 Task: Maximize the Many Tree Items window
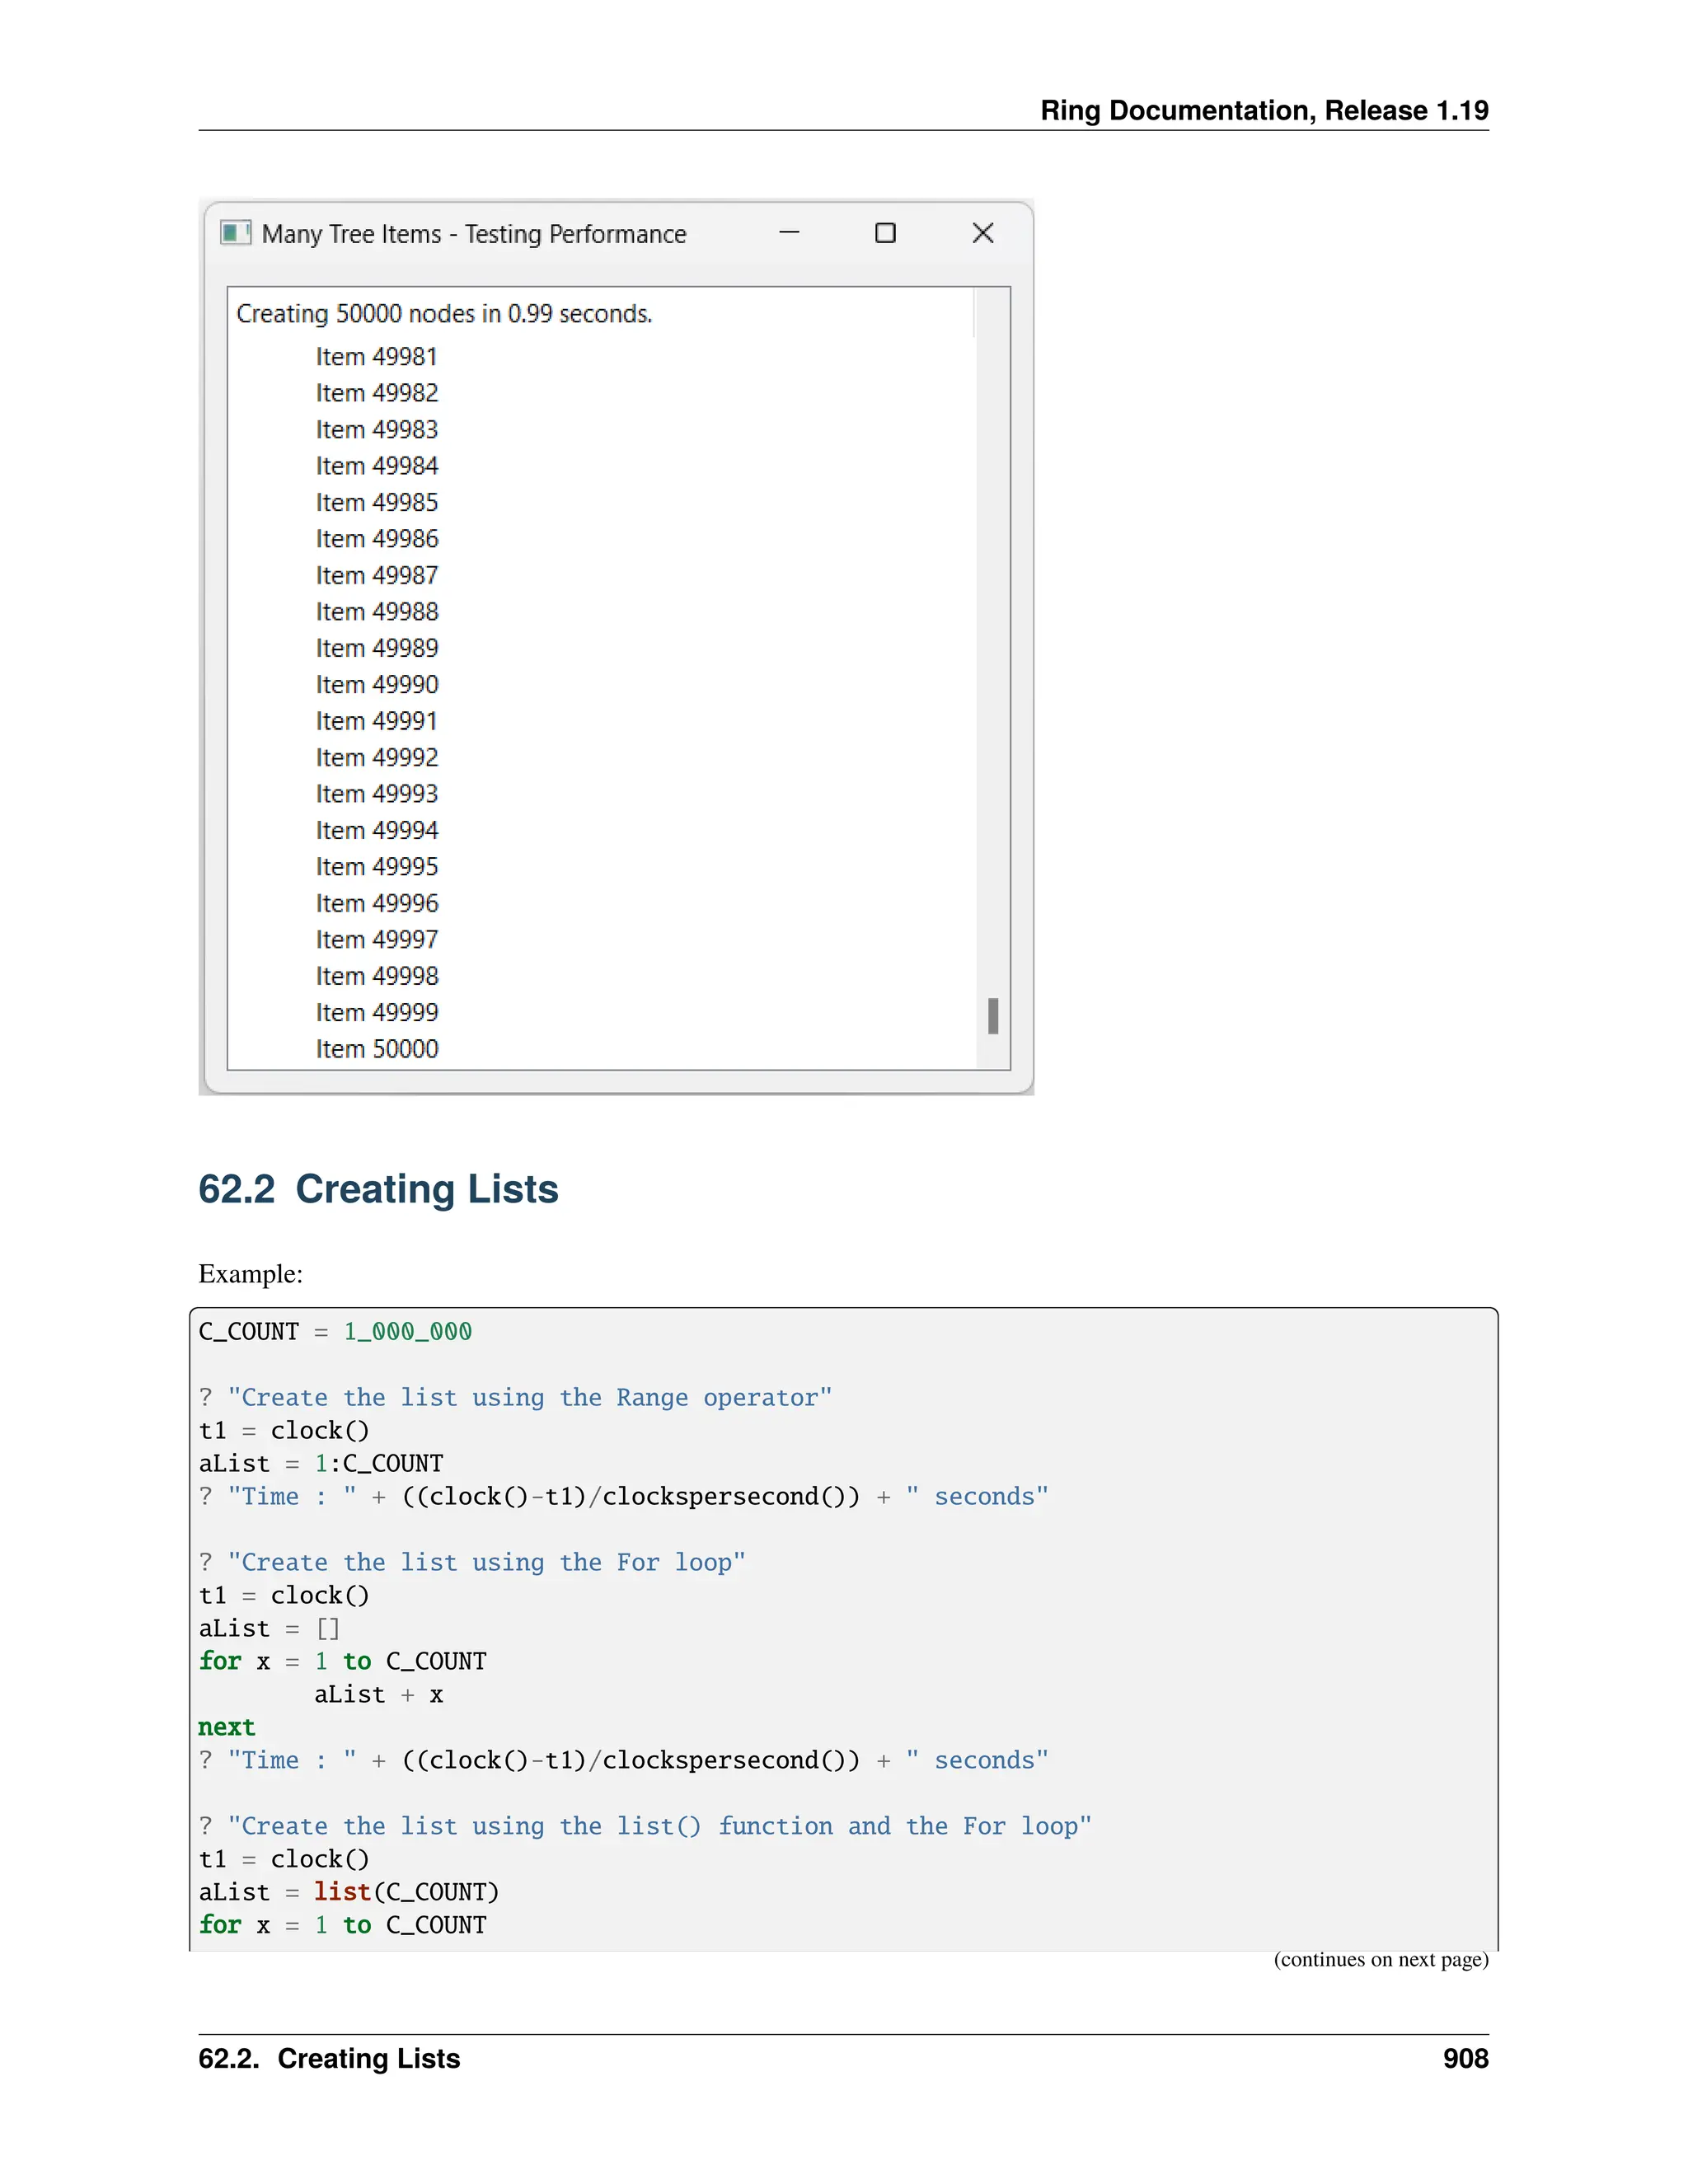point(885,233)
